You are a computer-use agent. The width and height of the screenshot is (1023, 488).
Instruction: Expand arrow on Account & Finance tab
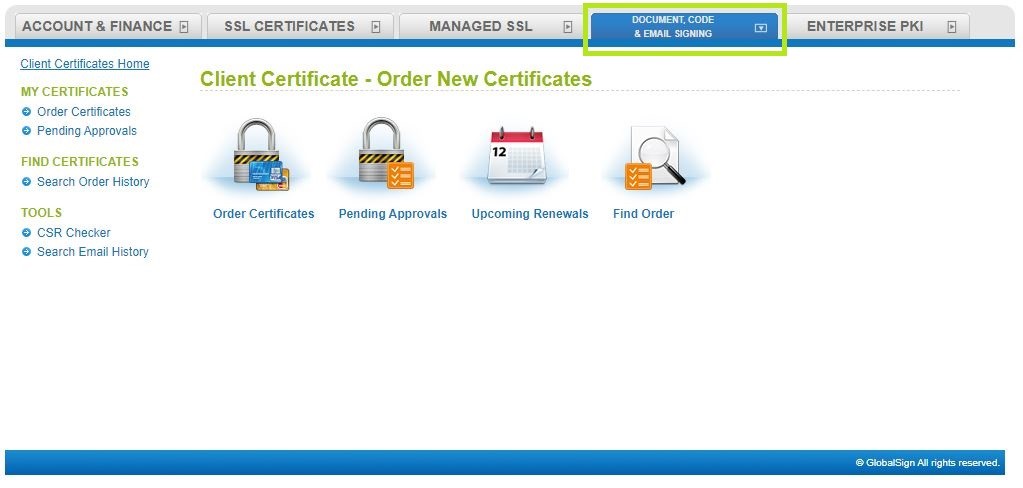coord(184,27)
